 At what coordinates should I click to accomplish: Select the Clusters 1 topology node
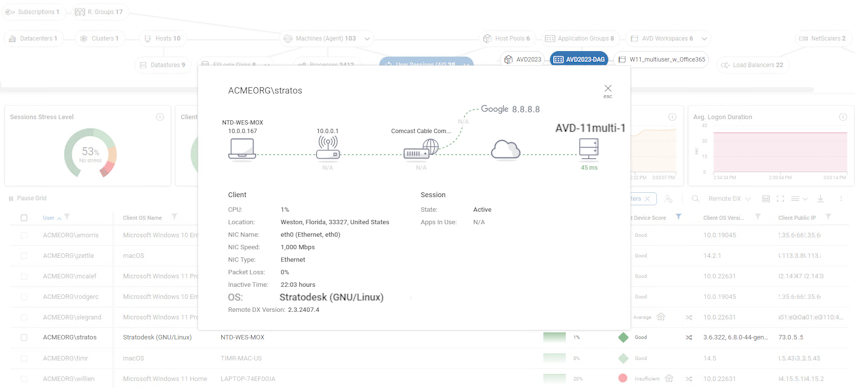point(100,39)
